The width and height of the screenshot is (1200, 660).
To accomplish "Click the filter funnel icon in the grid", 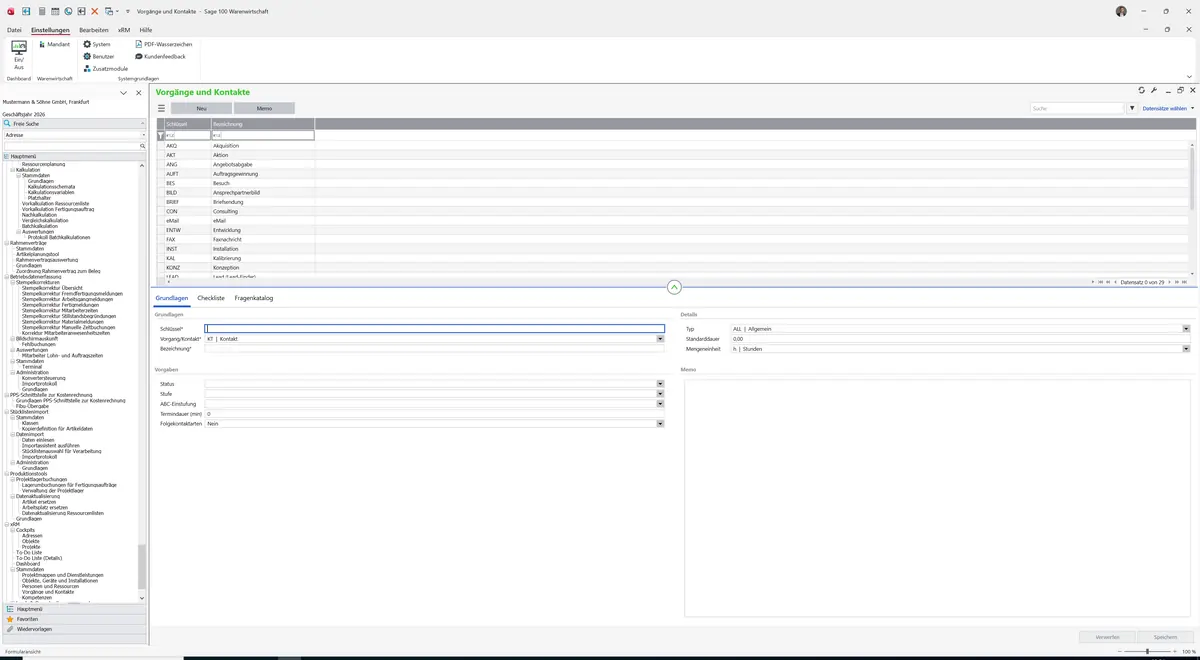I will [160, 135].
